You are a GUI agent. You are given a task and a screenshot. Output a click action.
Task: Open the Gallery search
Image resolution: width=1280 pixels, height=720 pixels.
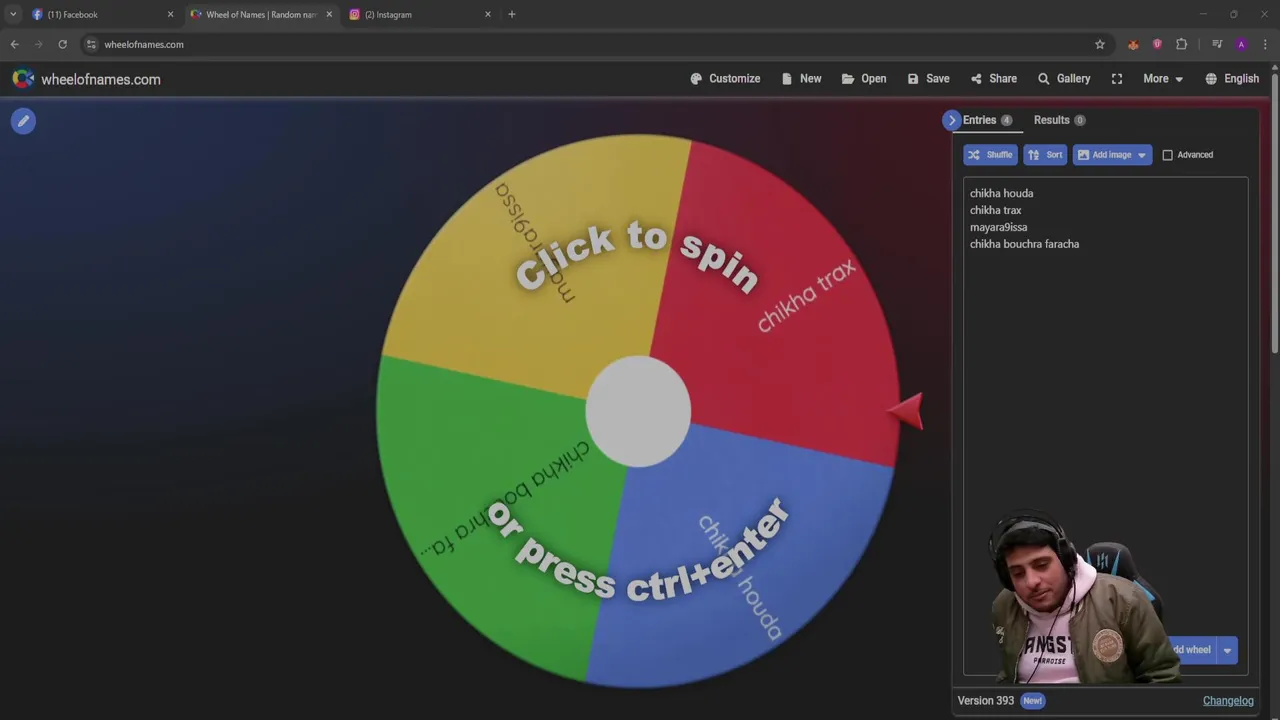pyautogui.click(x=1064, y=79)
